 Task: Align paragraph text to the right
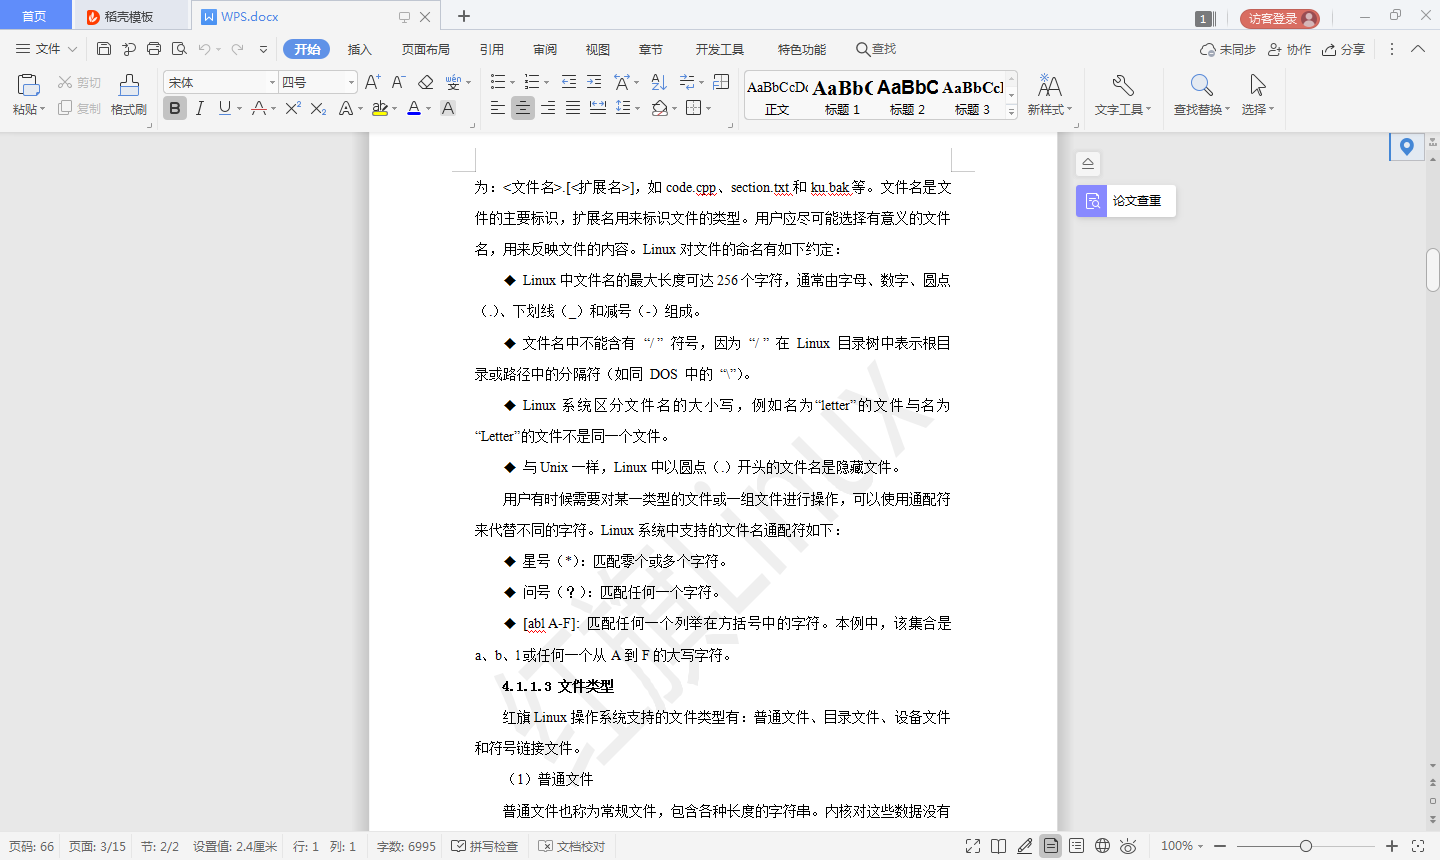point(548,108)
